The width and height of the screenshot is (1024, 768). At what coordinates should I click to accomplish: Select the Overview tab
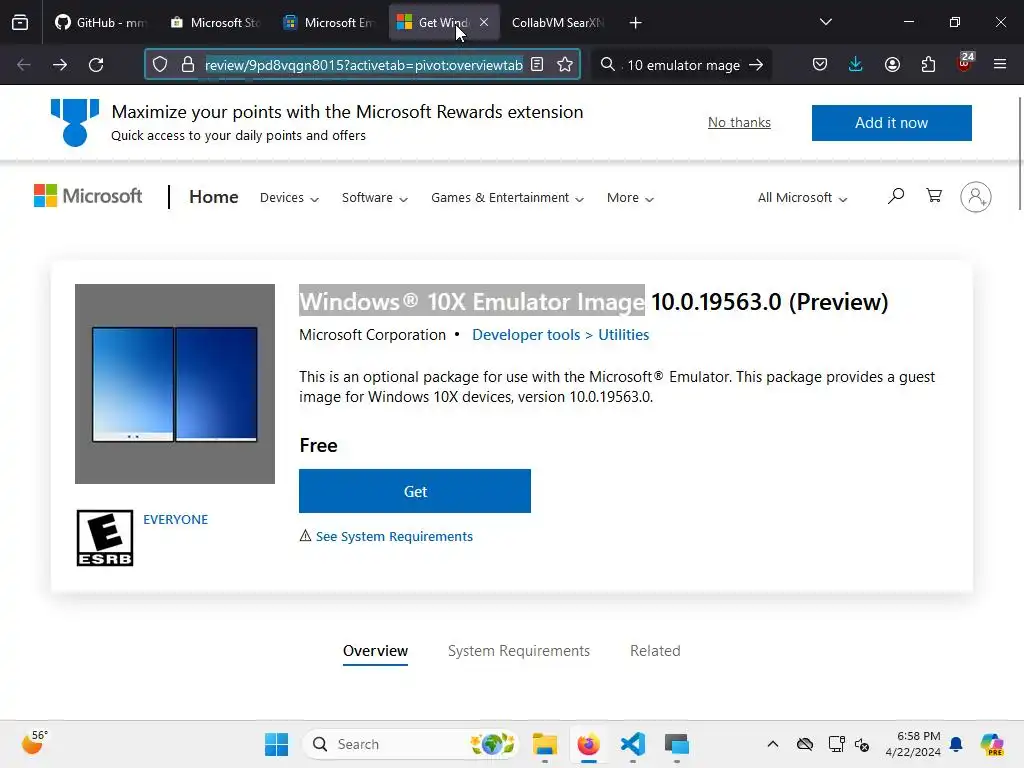(x=376, y=651)
